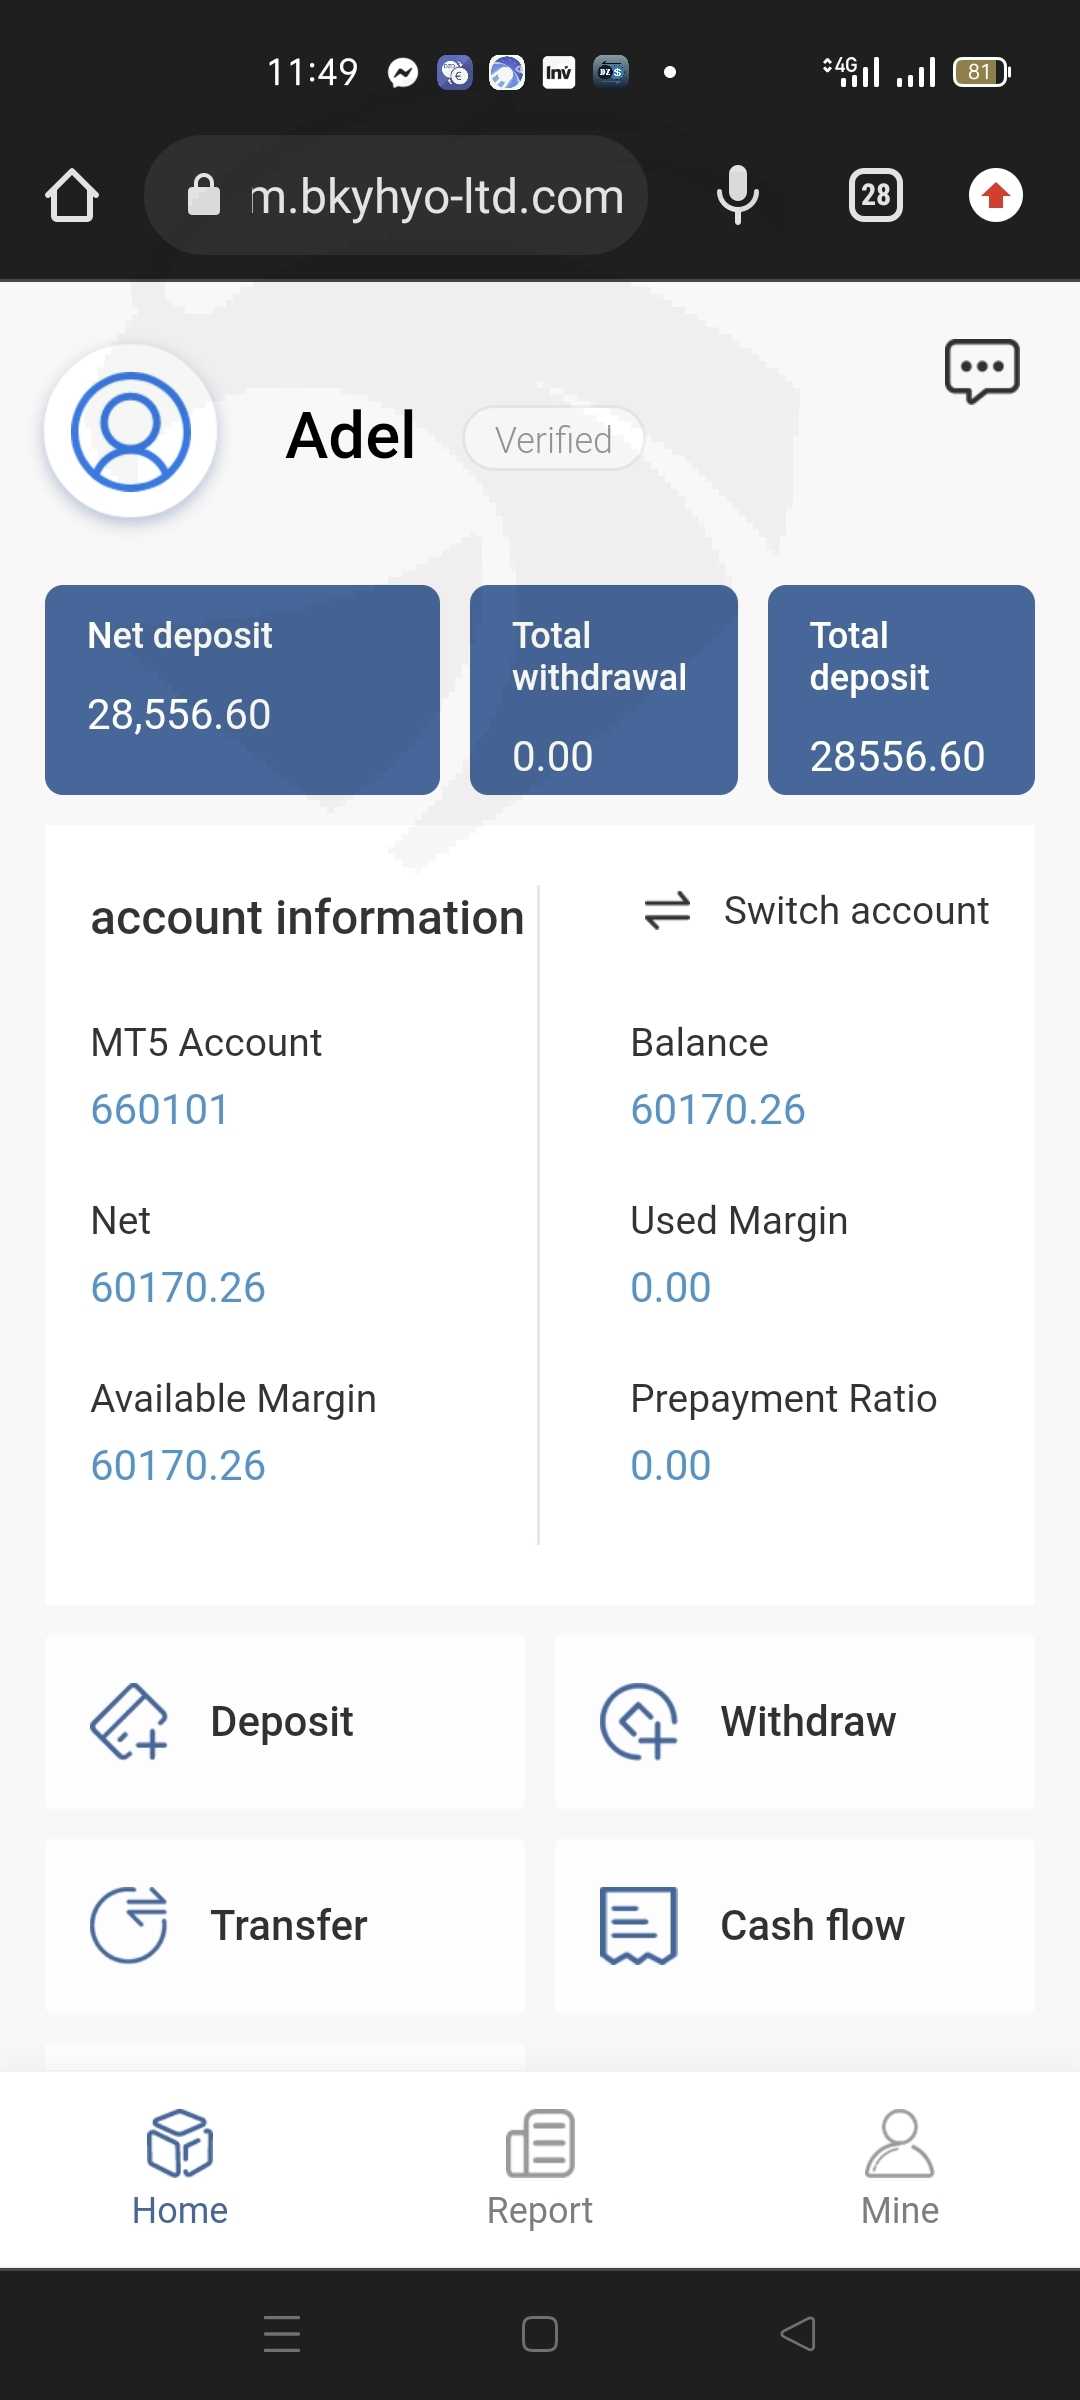The width and height of the screenshot is (1080, 2400).
Task: Tap the Total withdrawal summary card
Action: click(x=603, y=690)
